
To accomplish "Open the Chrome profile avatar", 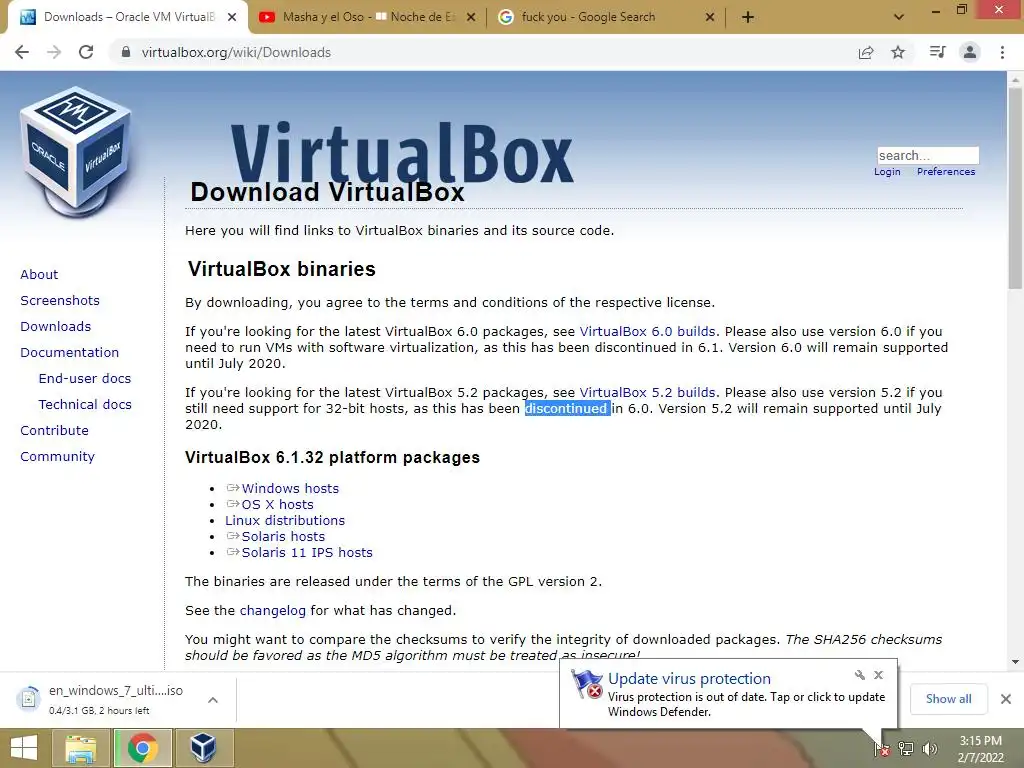I will [970, 52].
